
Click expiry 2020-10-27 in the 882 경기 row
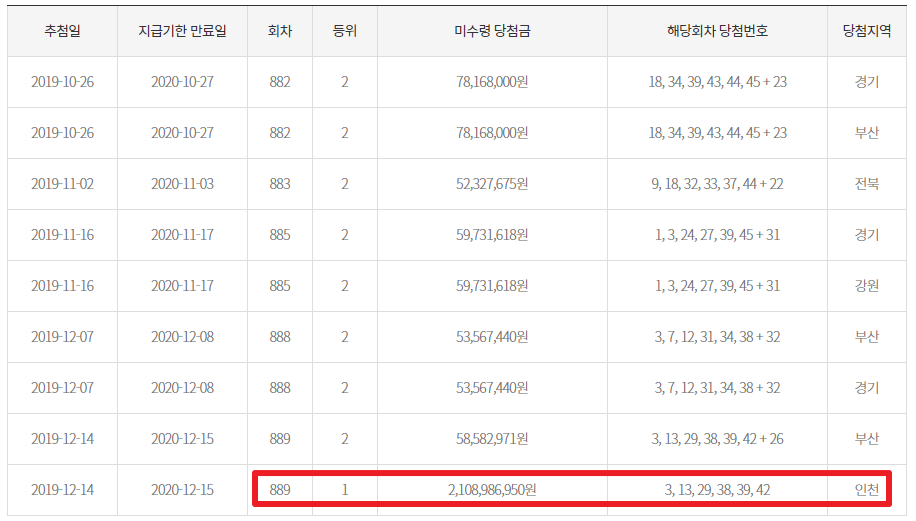click(182, 82)
